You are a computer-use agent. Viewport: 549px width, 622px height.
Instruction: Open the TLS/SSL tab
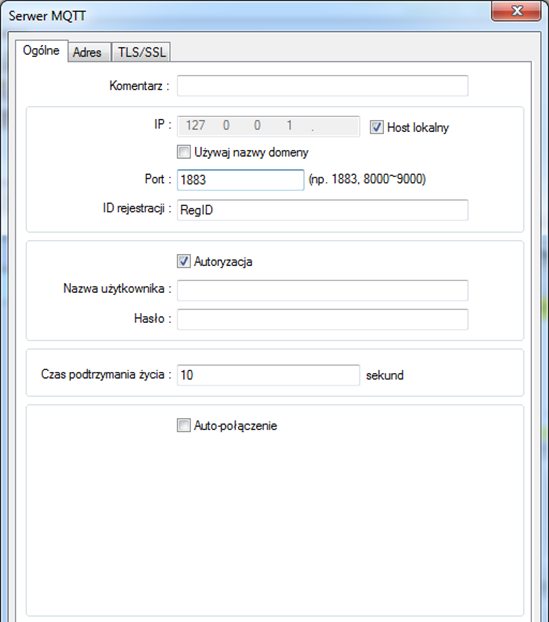(142, 52)
